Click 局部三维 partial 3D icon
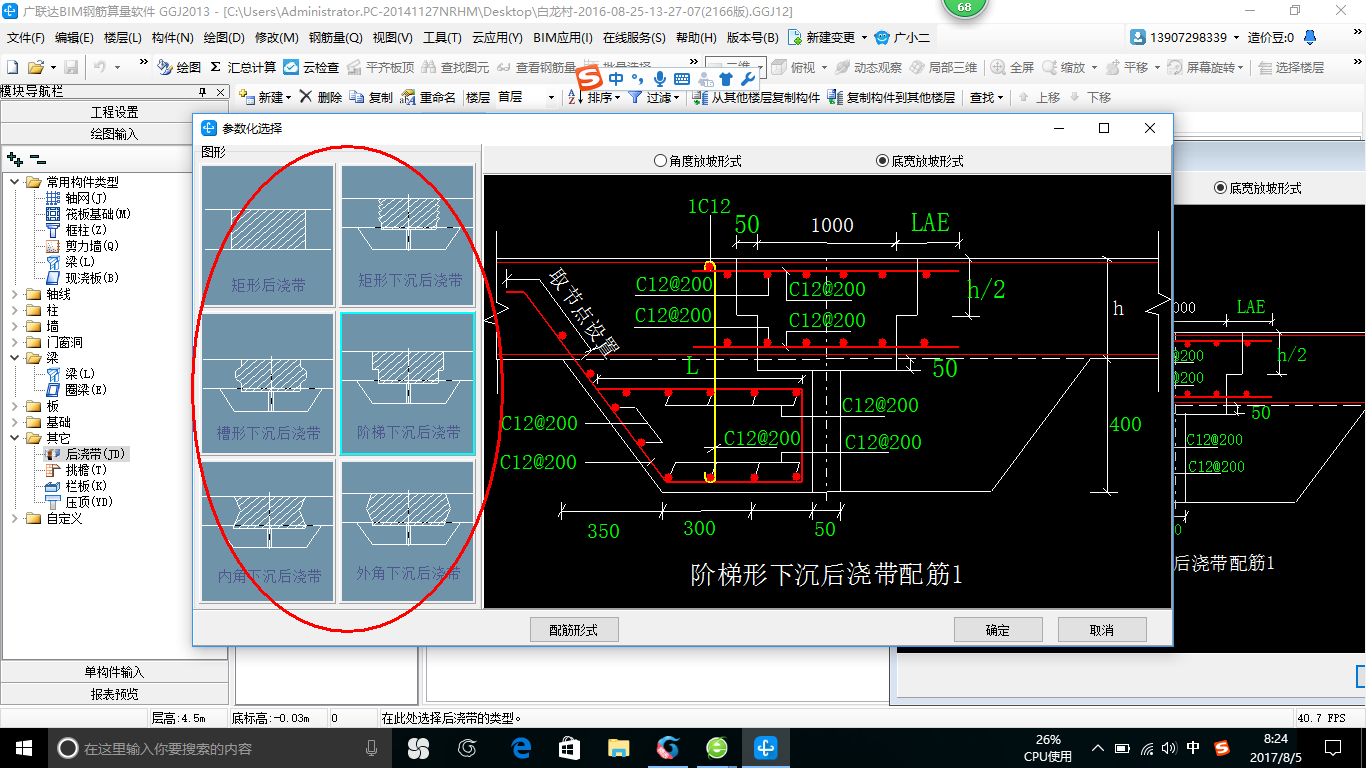Image resolution: width=1366 pixels, height=768 pixels. pos(917,67)
